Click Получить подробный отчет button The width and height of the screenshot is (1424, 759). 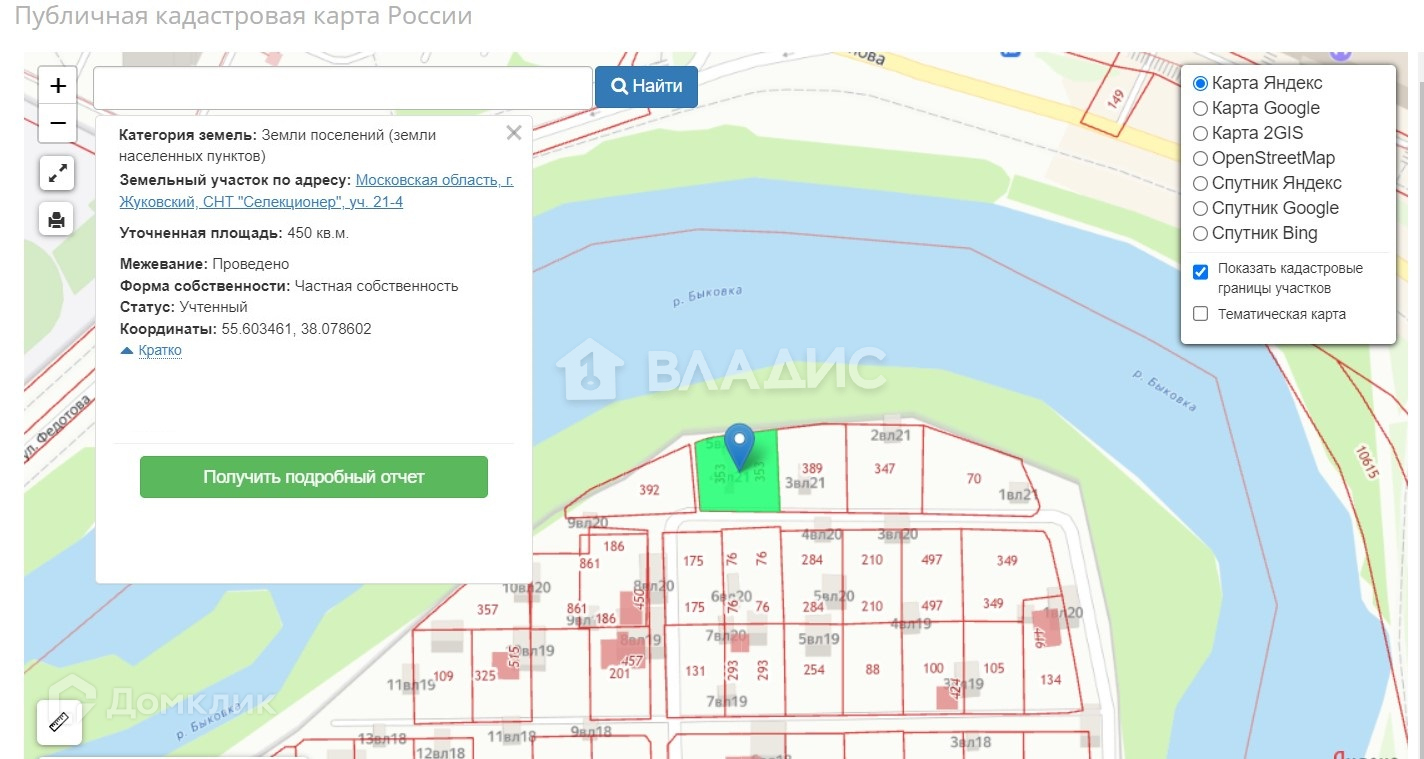[x=314, y=477]
